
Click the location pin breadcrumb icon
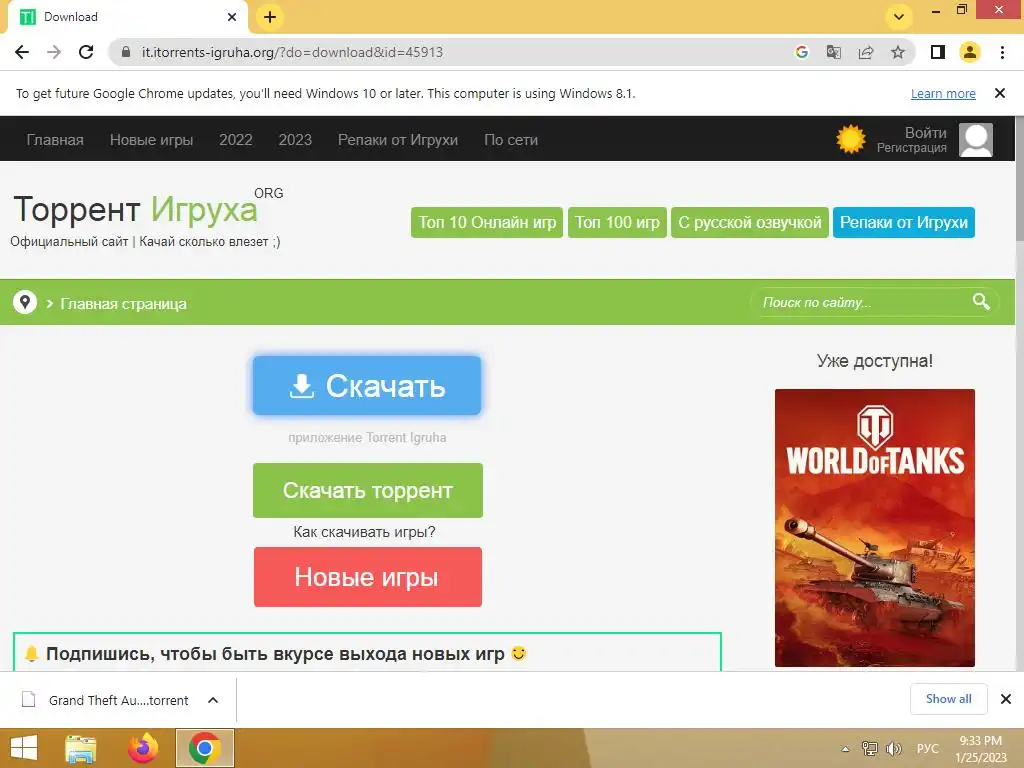(x=25, y=302)
